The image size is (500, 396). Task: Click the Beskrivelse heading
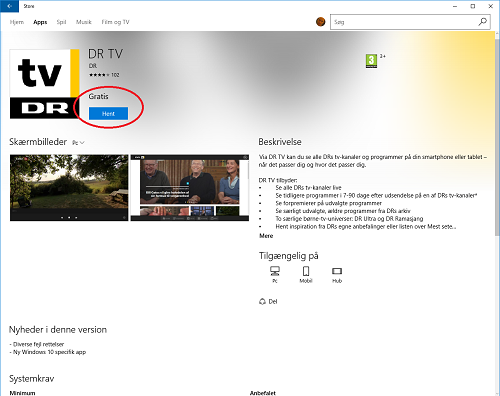(x=280, y=142)
